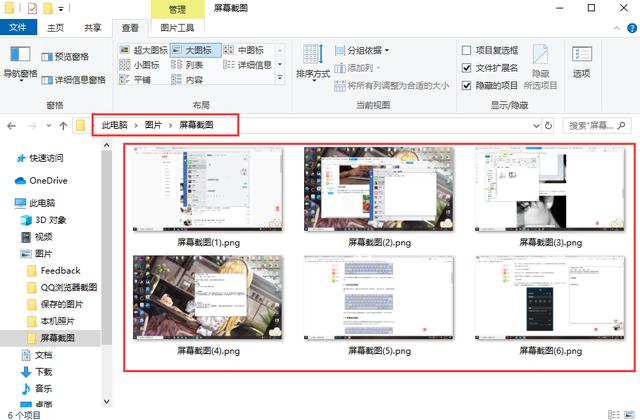Viewport: 640px width, 420px height.
Task: Click 此电脑 in the address breadcrumb
Action: click(115, 125)
